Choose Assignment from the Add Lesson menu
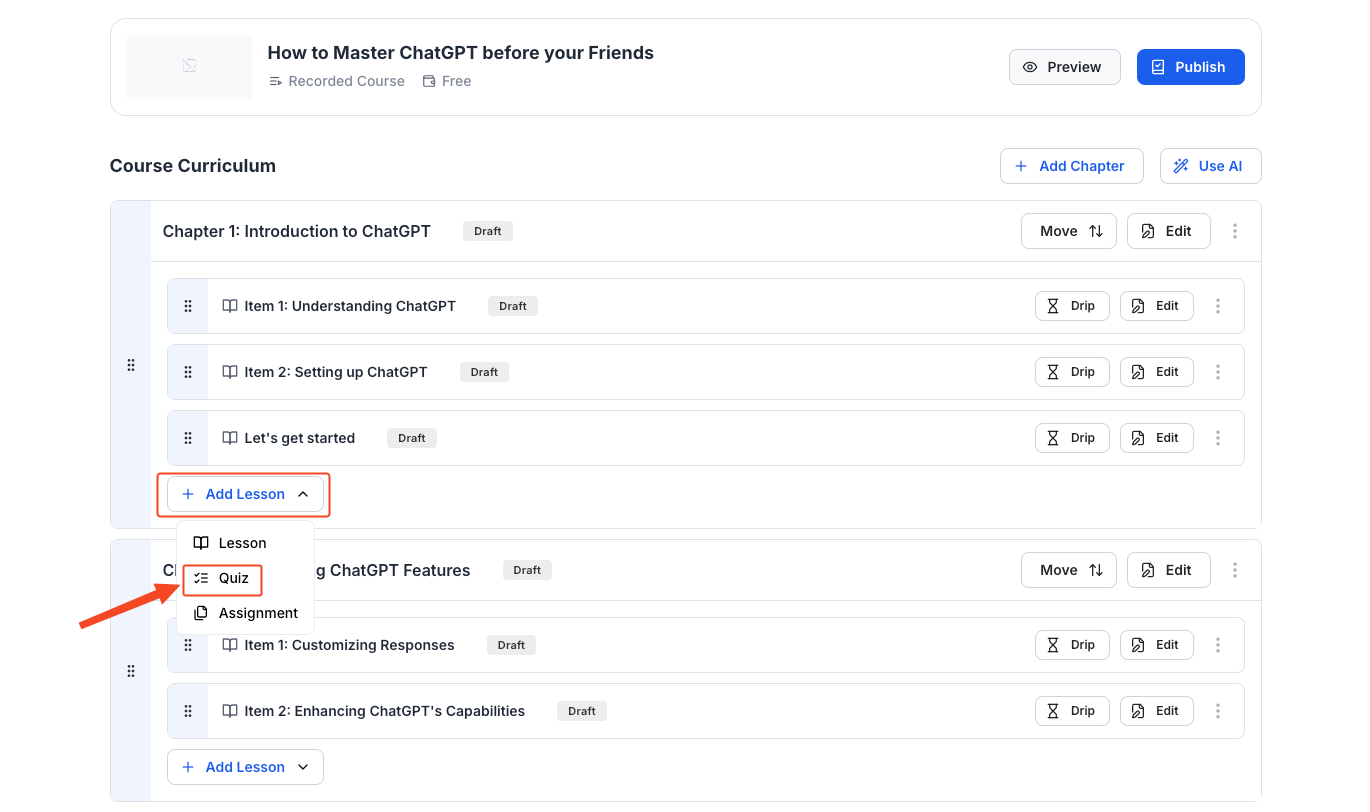Image resolution: width=1370 pixels, height=812 pixels. coord(246,613)
